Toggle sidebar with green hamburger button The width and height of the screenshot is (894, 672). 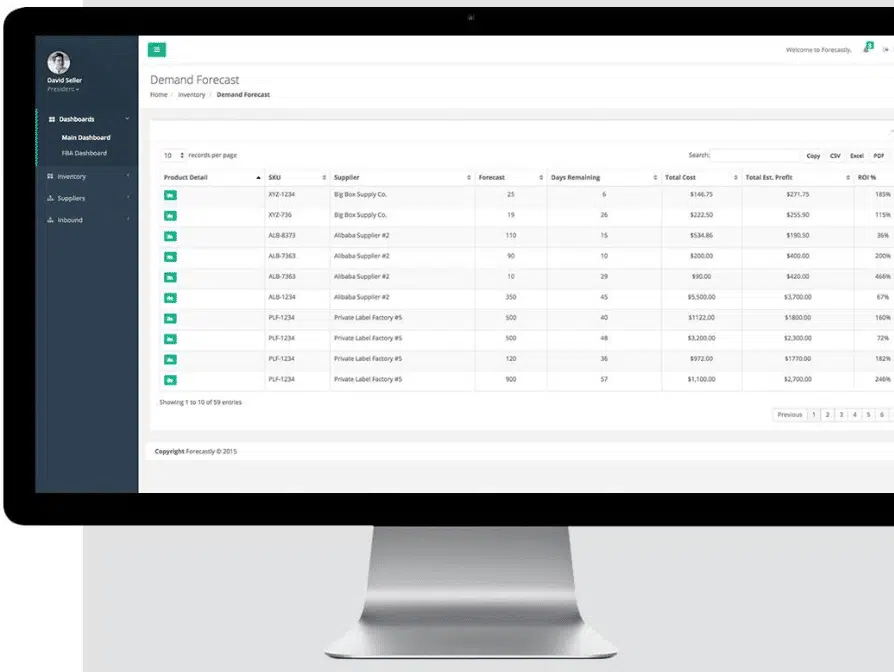[157, 50]
